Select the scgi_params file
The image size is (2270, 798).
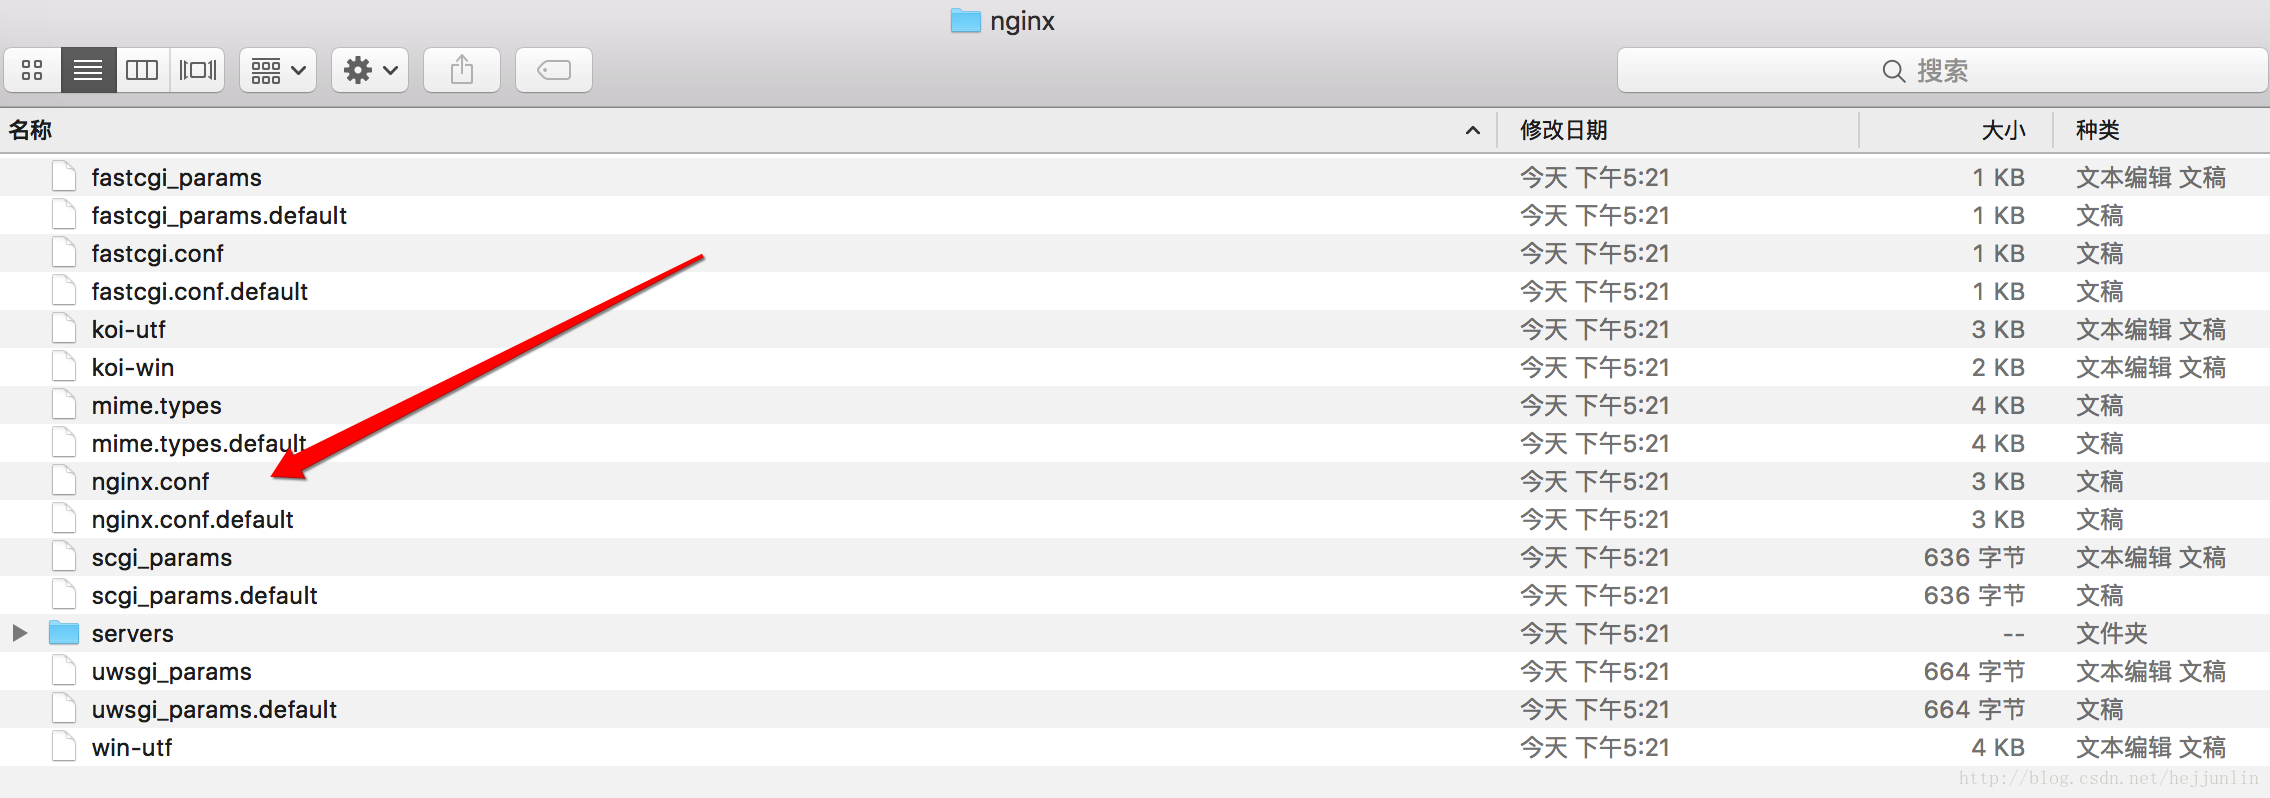click(161, 558)
